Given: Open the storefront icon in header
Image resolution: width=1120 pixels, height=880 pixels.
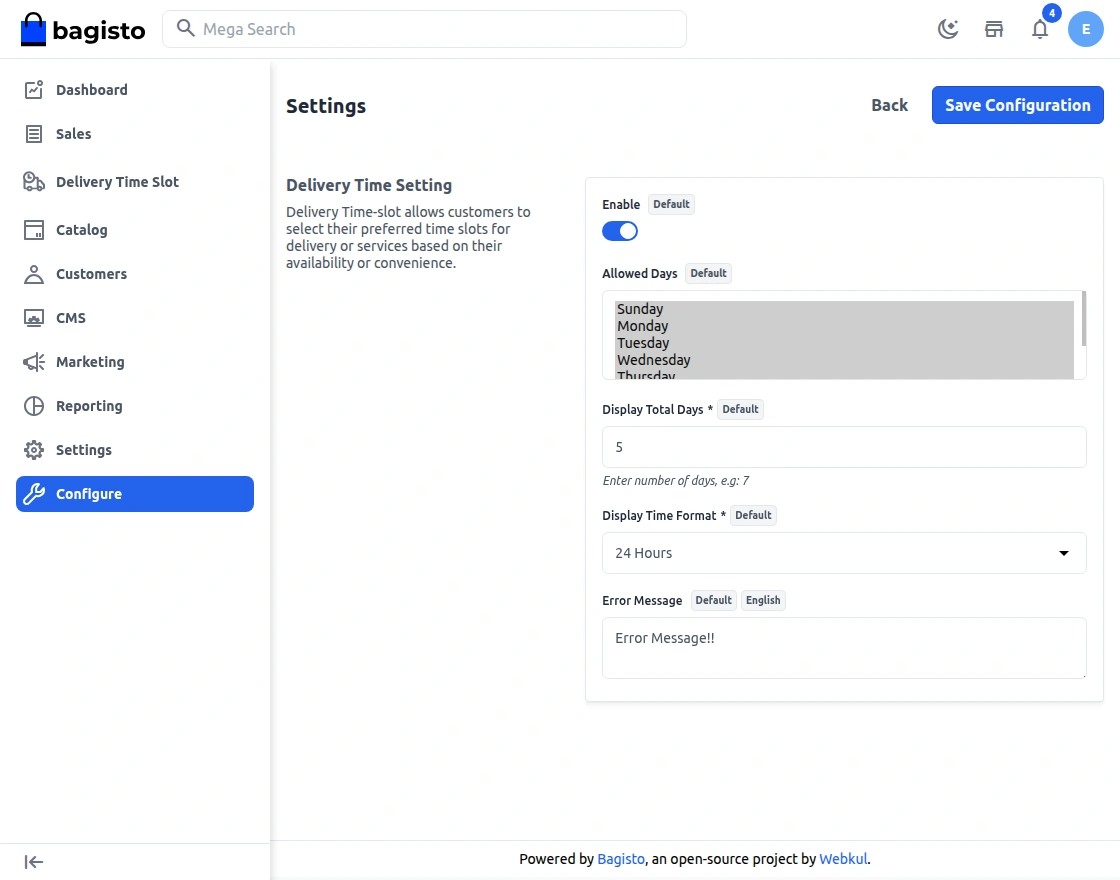Looking at the screenshot, I should click(994, 29).
